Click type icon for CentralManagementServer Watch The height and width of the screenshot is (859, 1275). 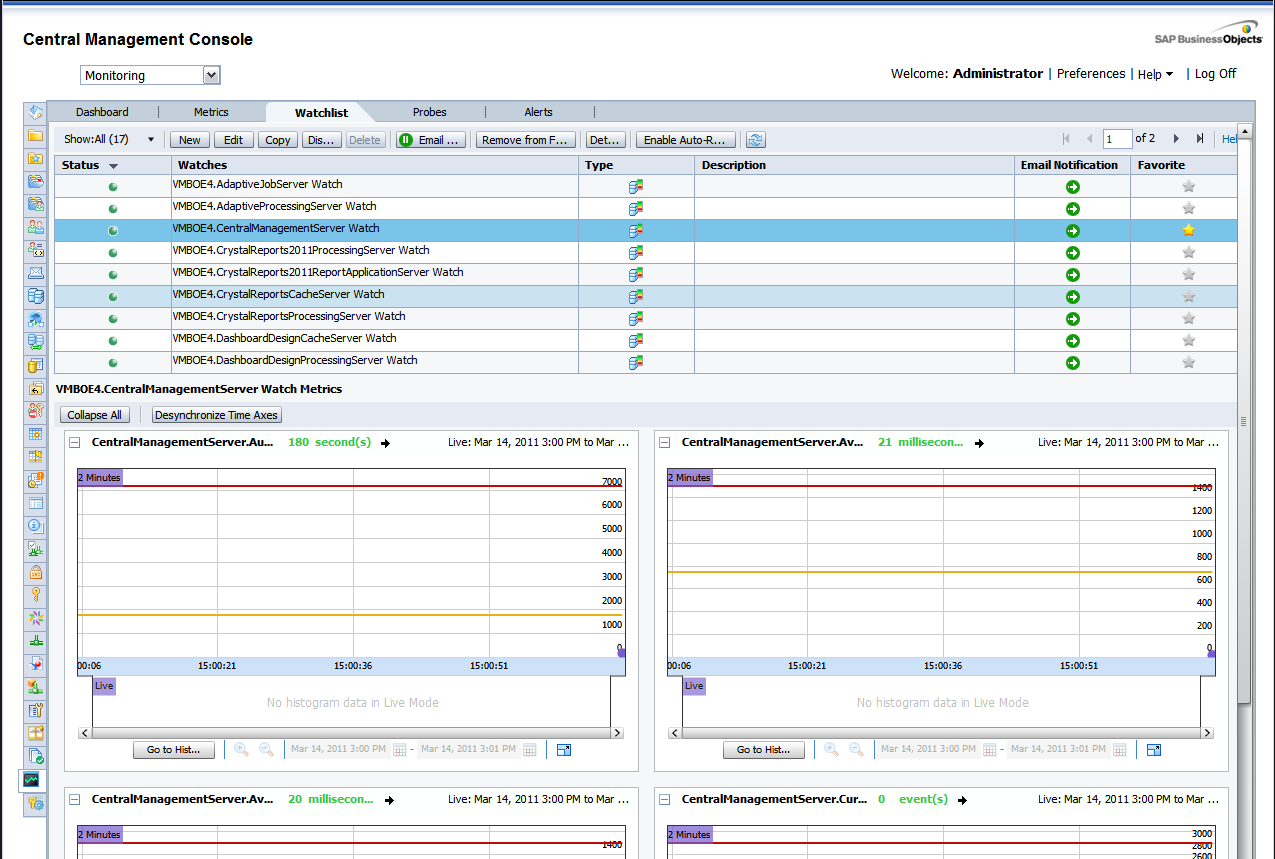point(635,230)
